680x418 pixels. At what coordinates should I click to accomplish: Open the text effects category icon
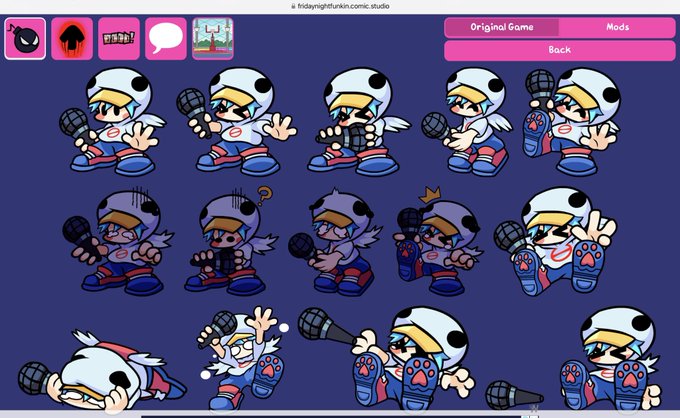pyautogui.click(x=119, y=39)
